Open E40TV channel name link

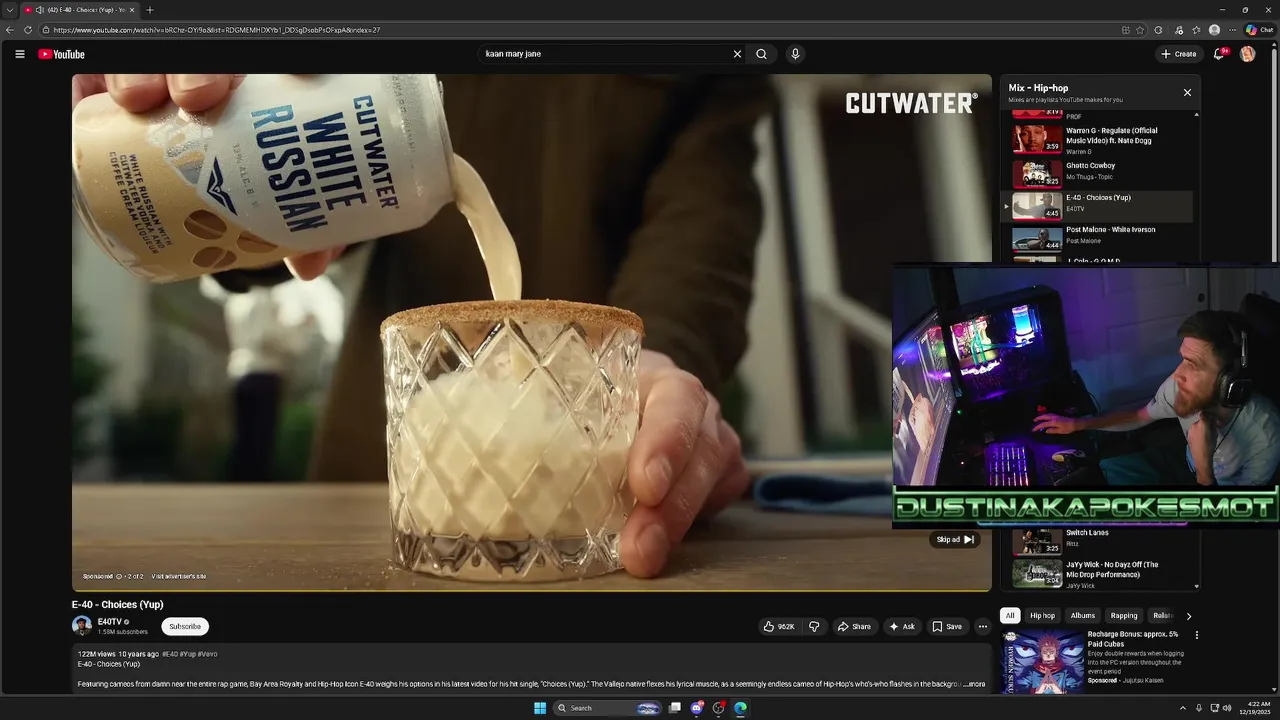tap(110, 622)
